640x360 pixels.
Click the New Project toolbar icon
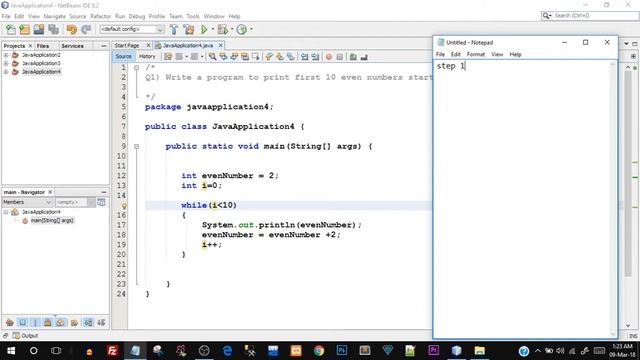point(24,29)
